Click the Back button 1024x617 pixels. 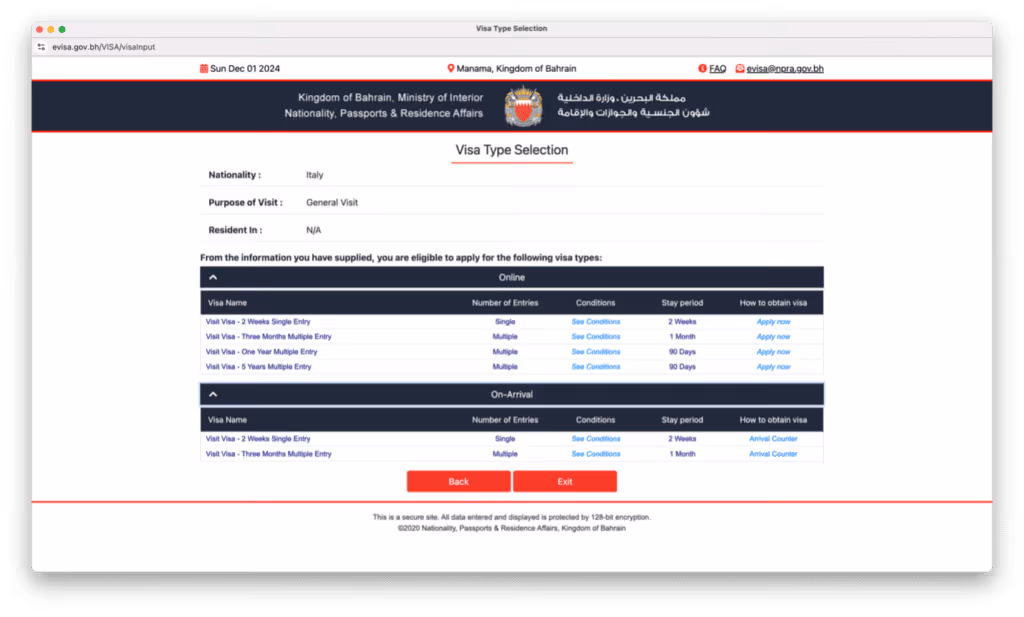[458, 482]
